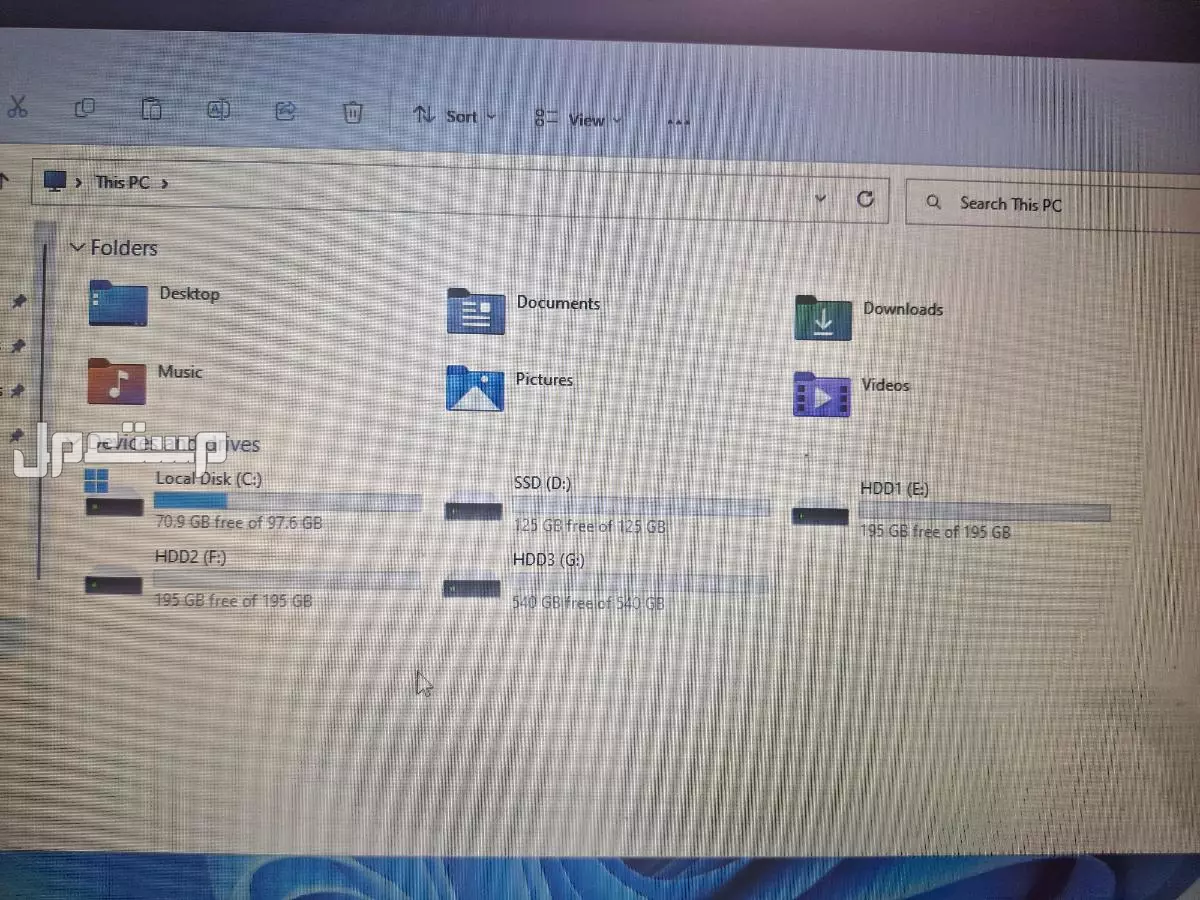The image size is (1200, 900).
Task: Click This PC in the breadcrumb path
Action: [x=122, y=182]
